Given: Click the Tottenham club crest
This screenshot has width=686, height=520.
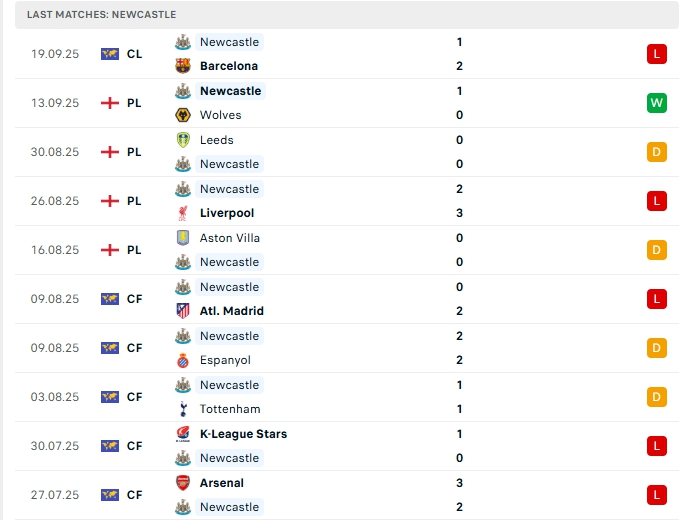Looking at the screenshot, I should (x=183, y=409).
